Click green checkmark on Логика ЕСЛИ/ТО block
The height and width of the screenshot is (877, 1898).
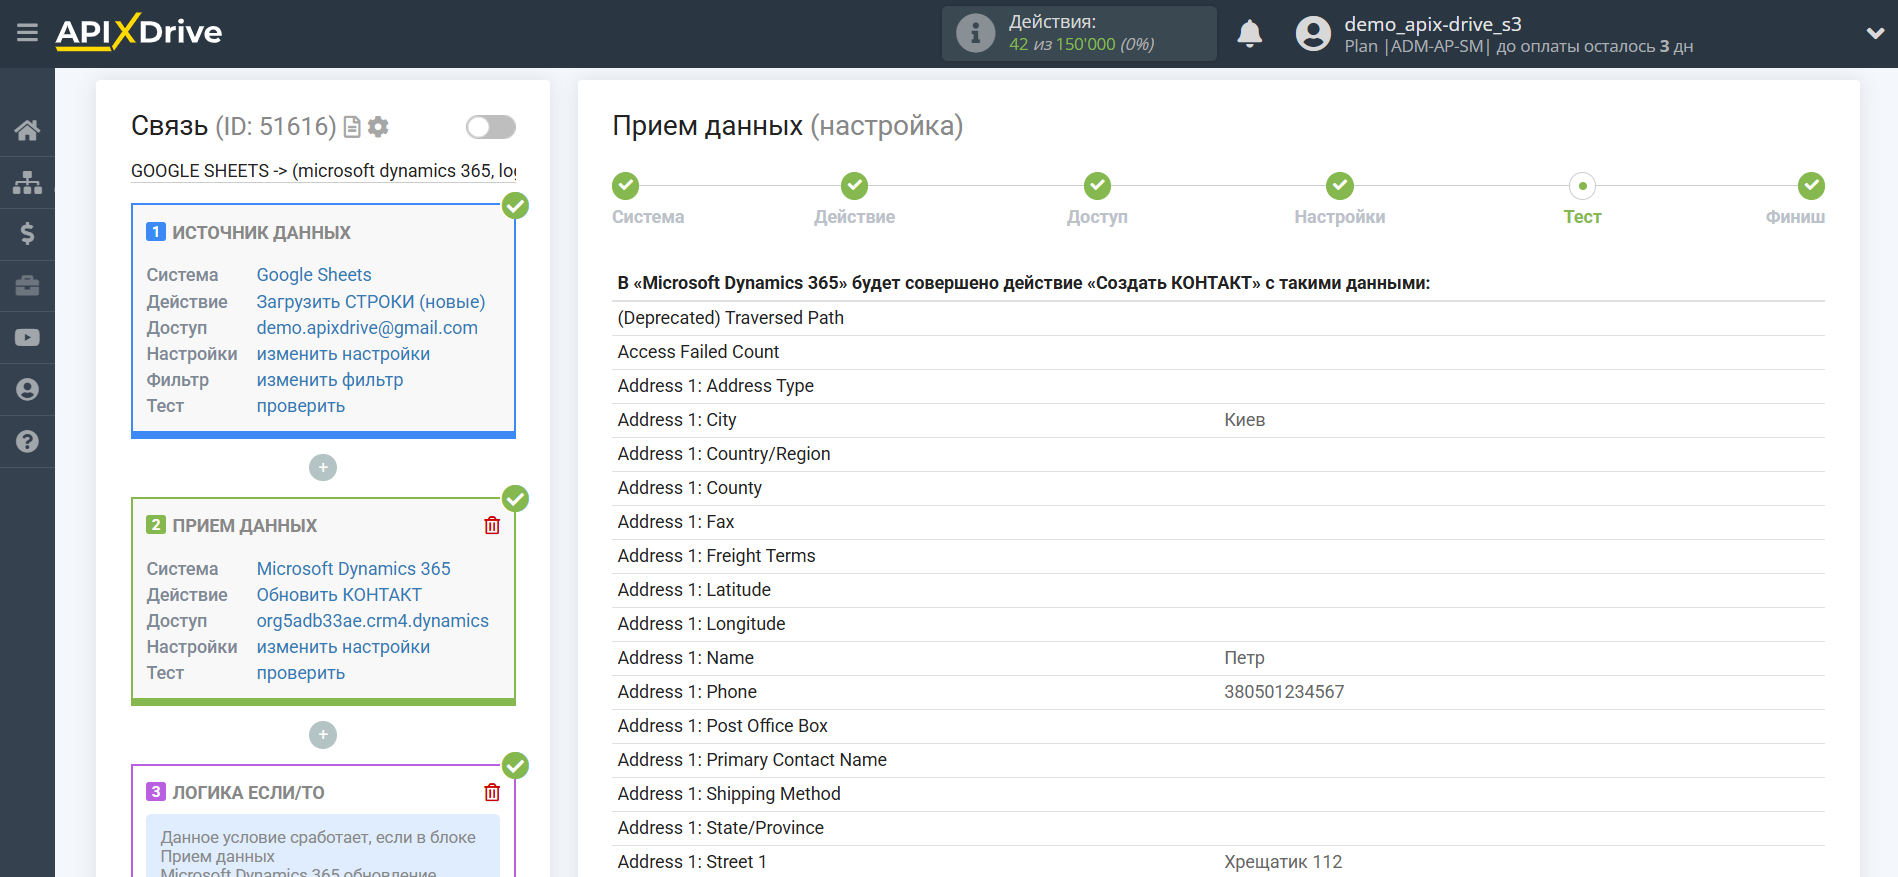pyautogui.click(x=515, y=766)
